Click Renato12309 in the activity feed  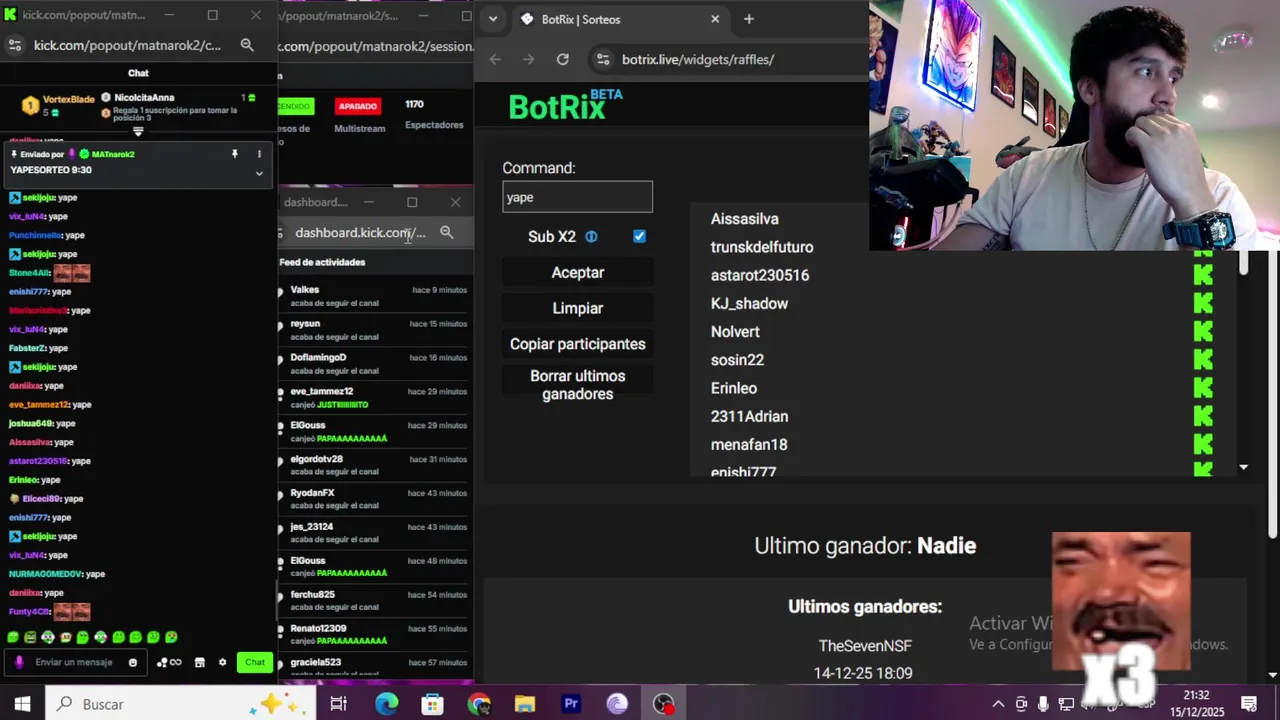[x=318, y=628]
